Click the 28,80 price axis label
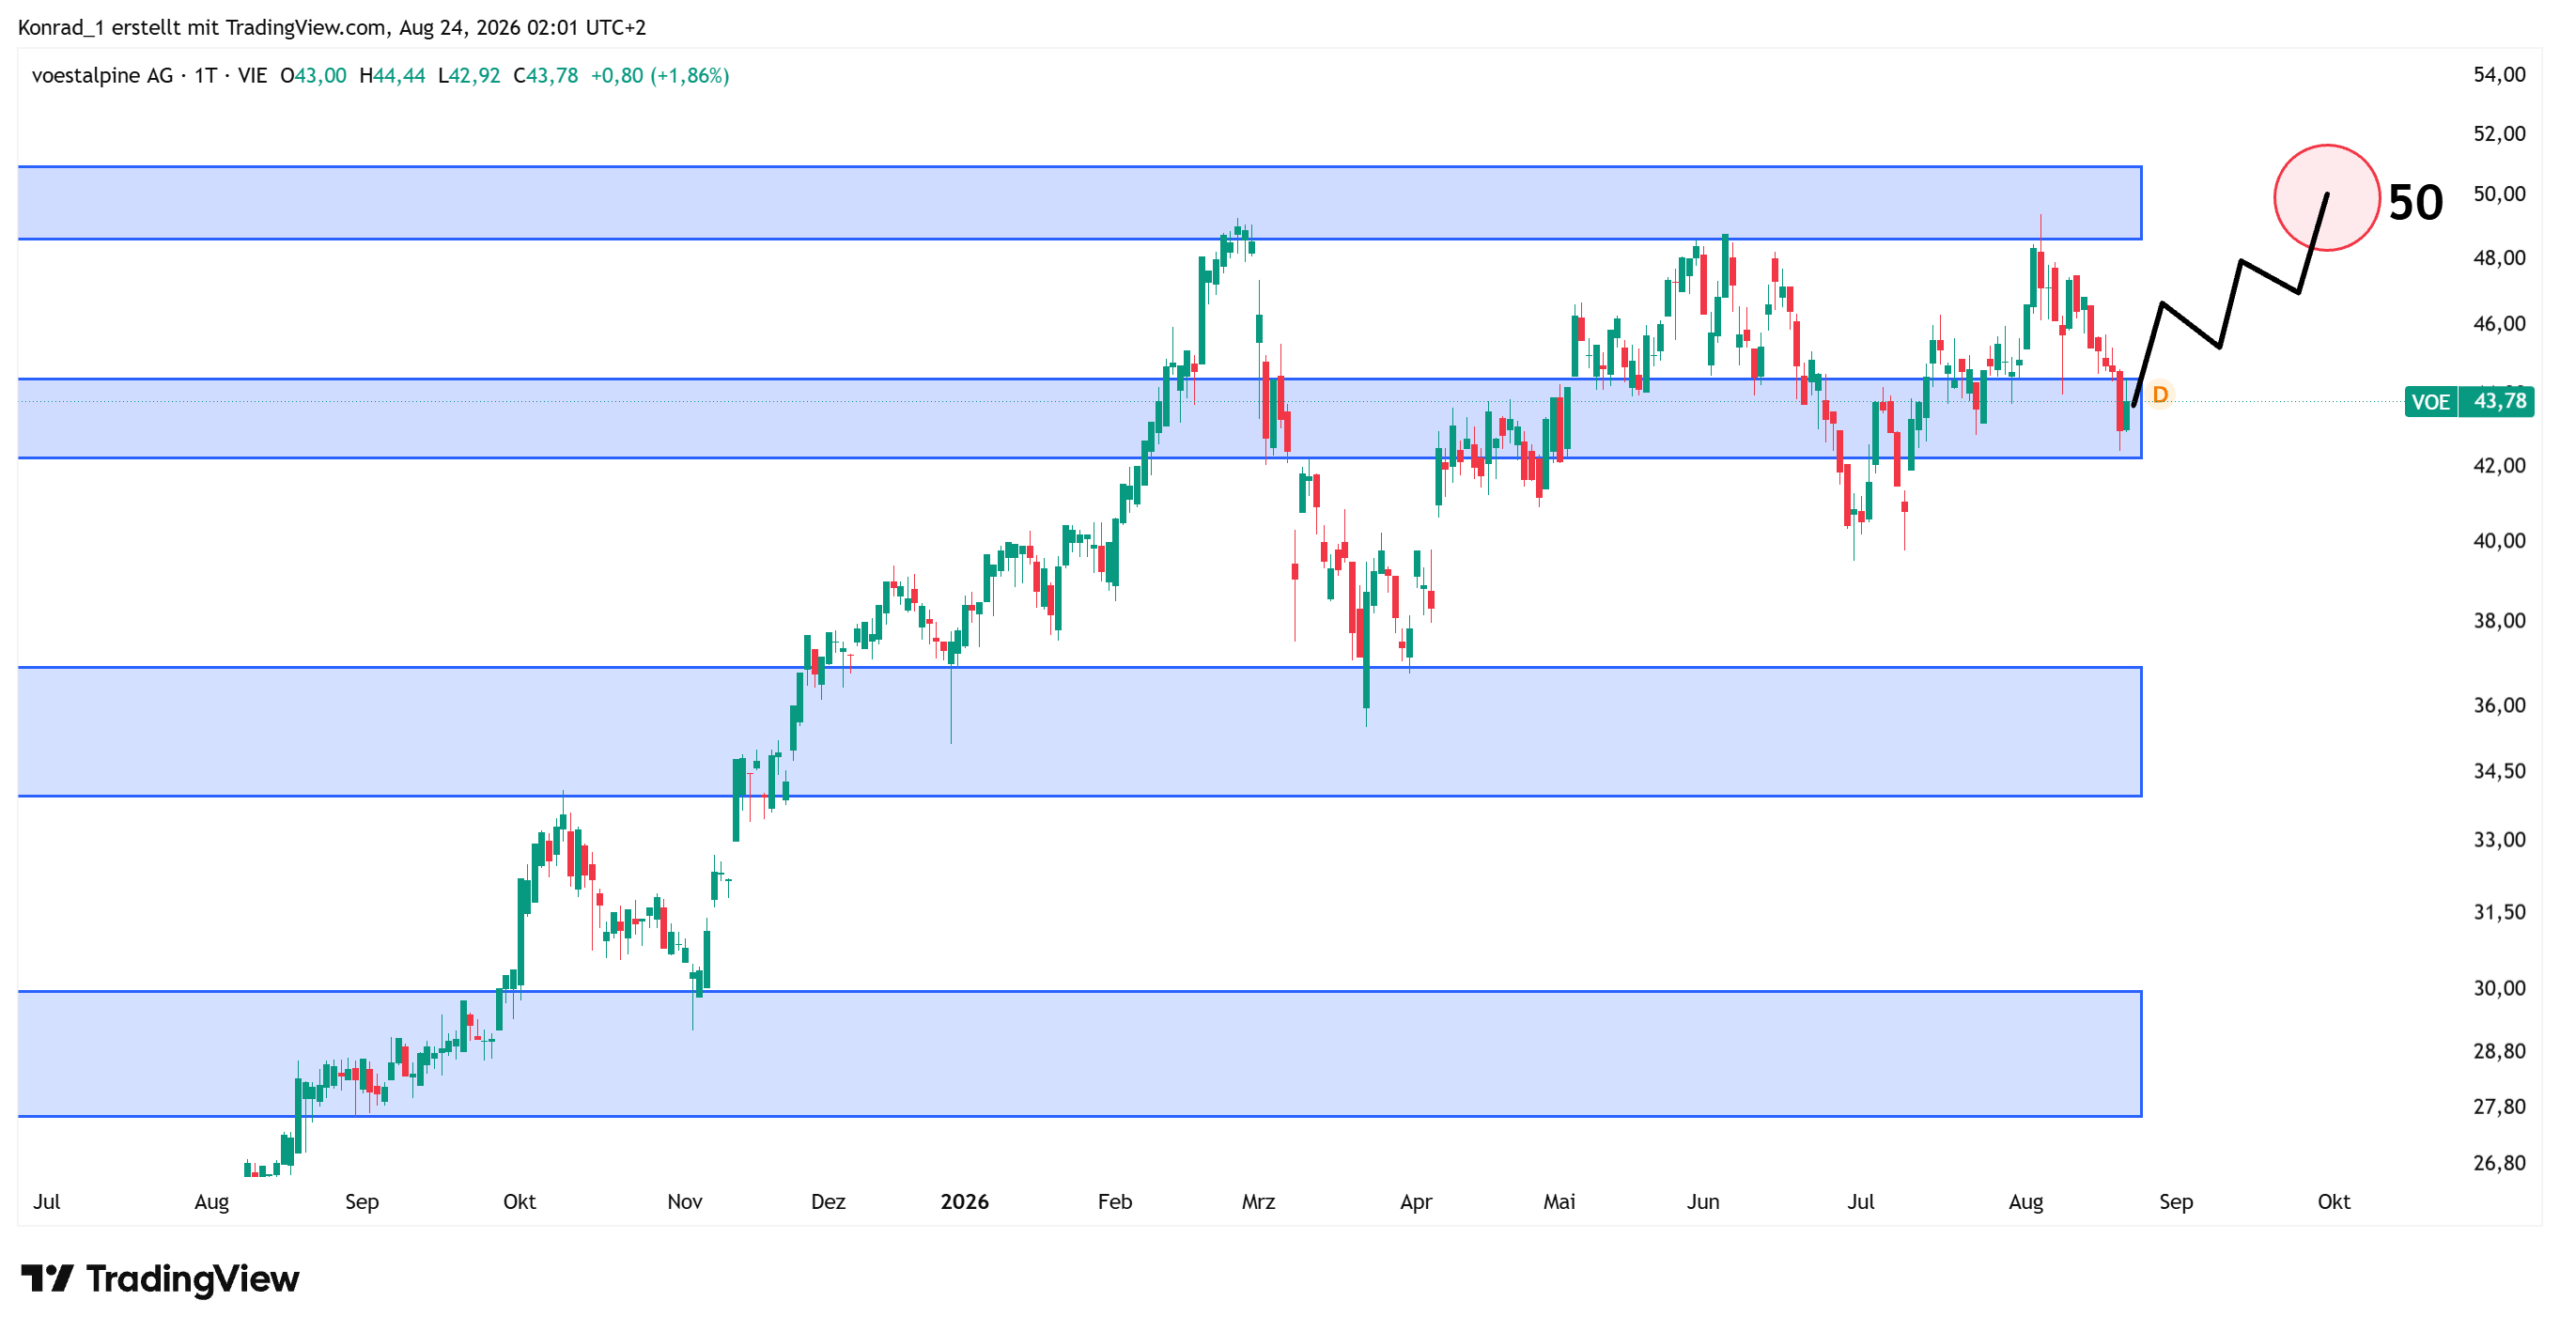The image size is (2560, 1332). pyautogui.click(x=2498, y=1051)
